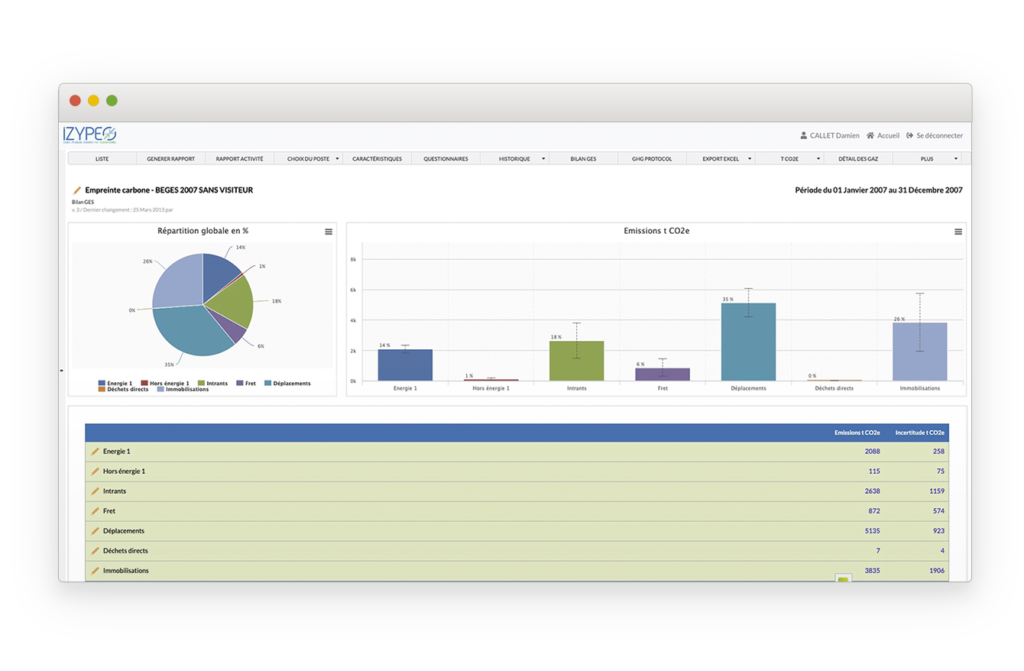Click the Déplacements row label in table
The width and height of the screenshot is (1024, 671).
[x=123, y=531]
